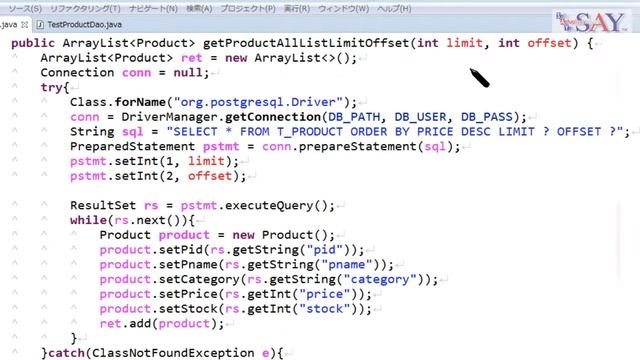The height and width of the screenshot is (360, 640).
Task: Place cursor on method name getProductAllListLimitOffset
Action: coord(306,43)
